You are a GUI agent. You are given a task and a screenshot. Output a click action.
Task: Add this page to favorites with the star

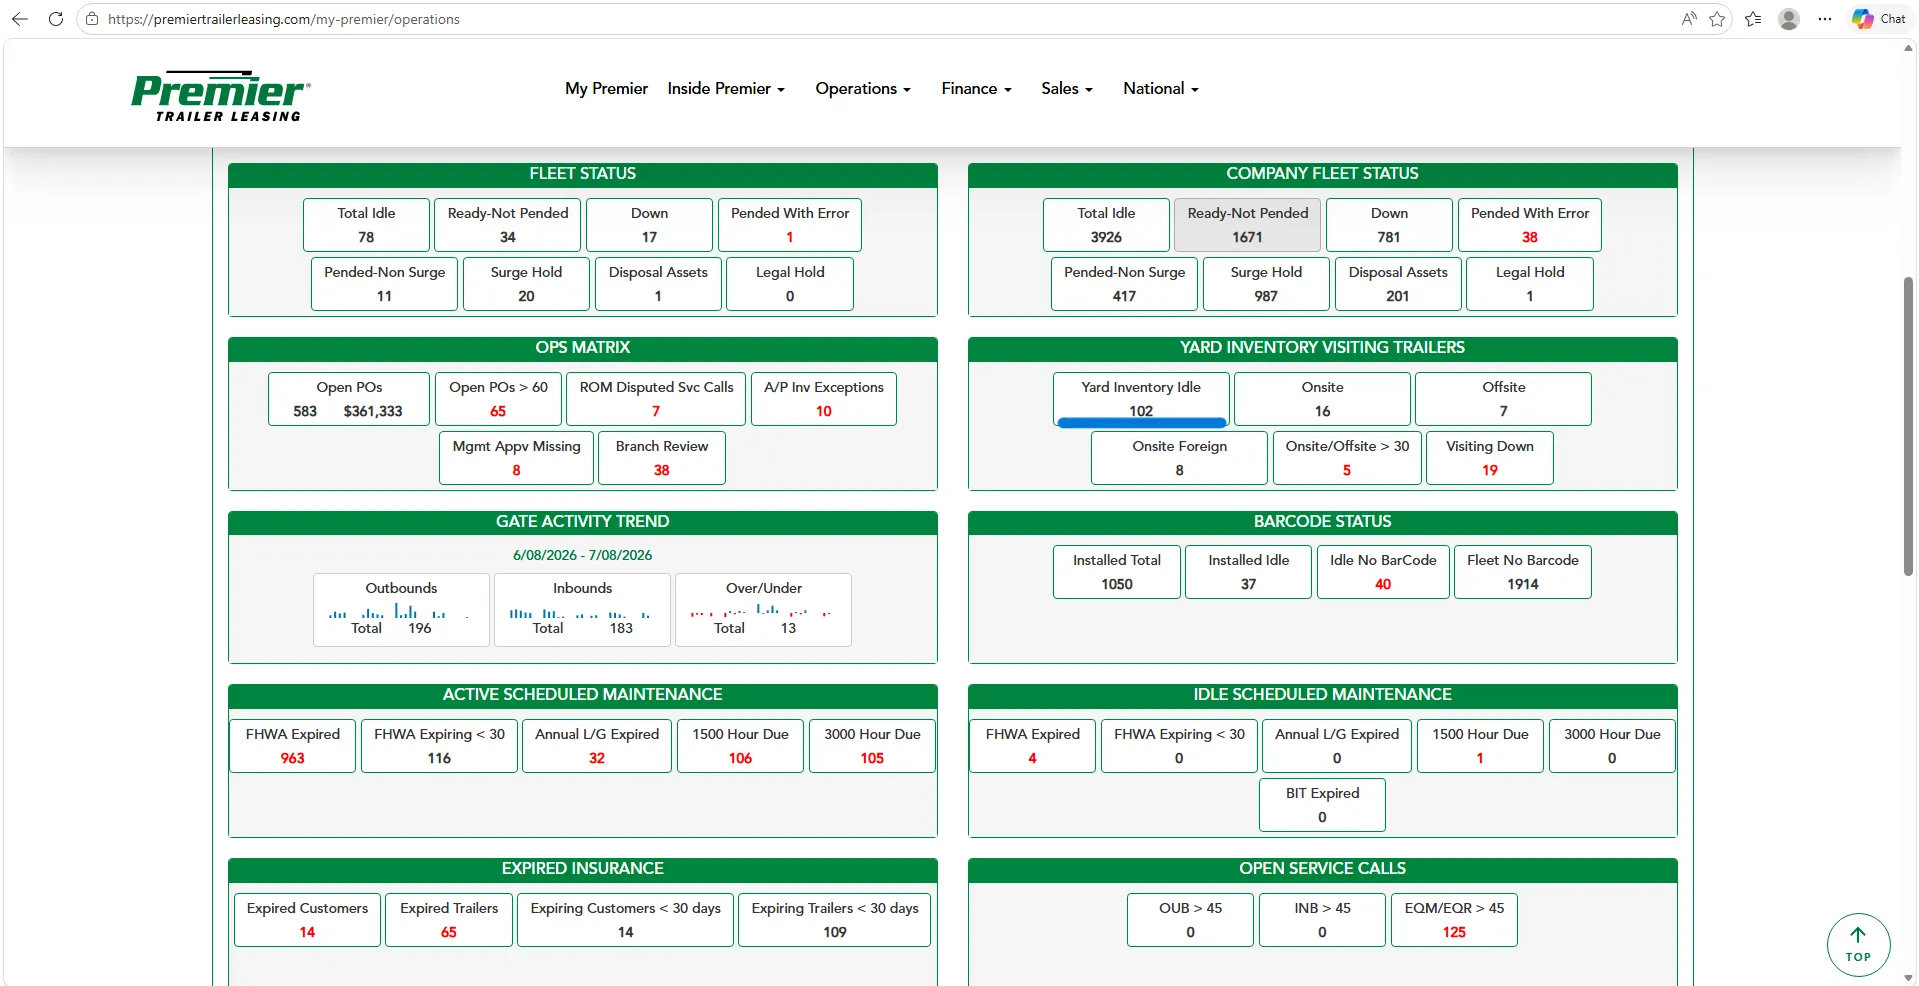(x=1718, y=19)
